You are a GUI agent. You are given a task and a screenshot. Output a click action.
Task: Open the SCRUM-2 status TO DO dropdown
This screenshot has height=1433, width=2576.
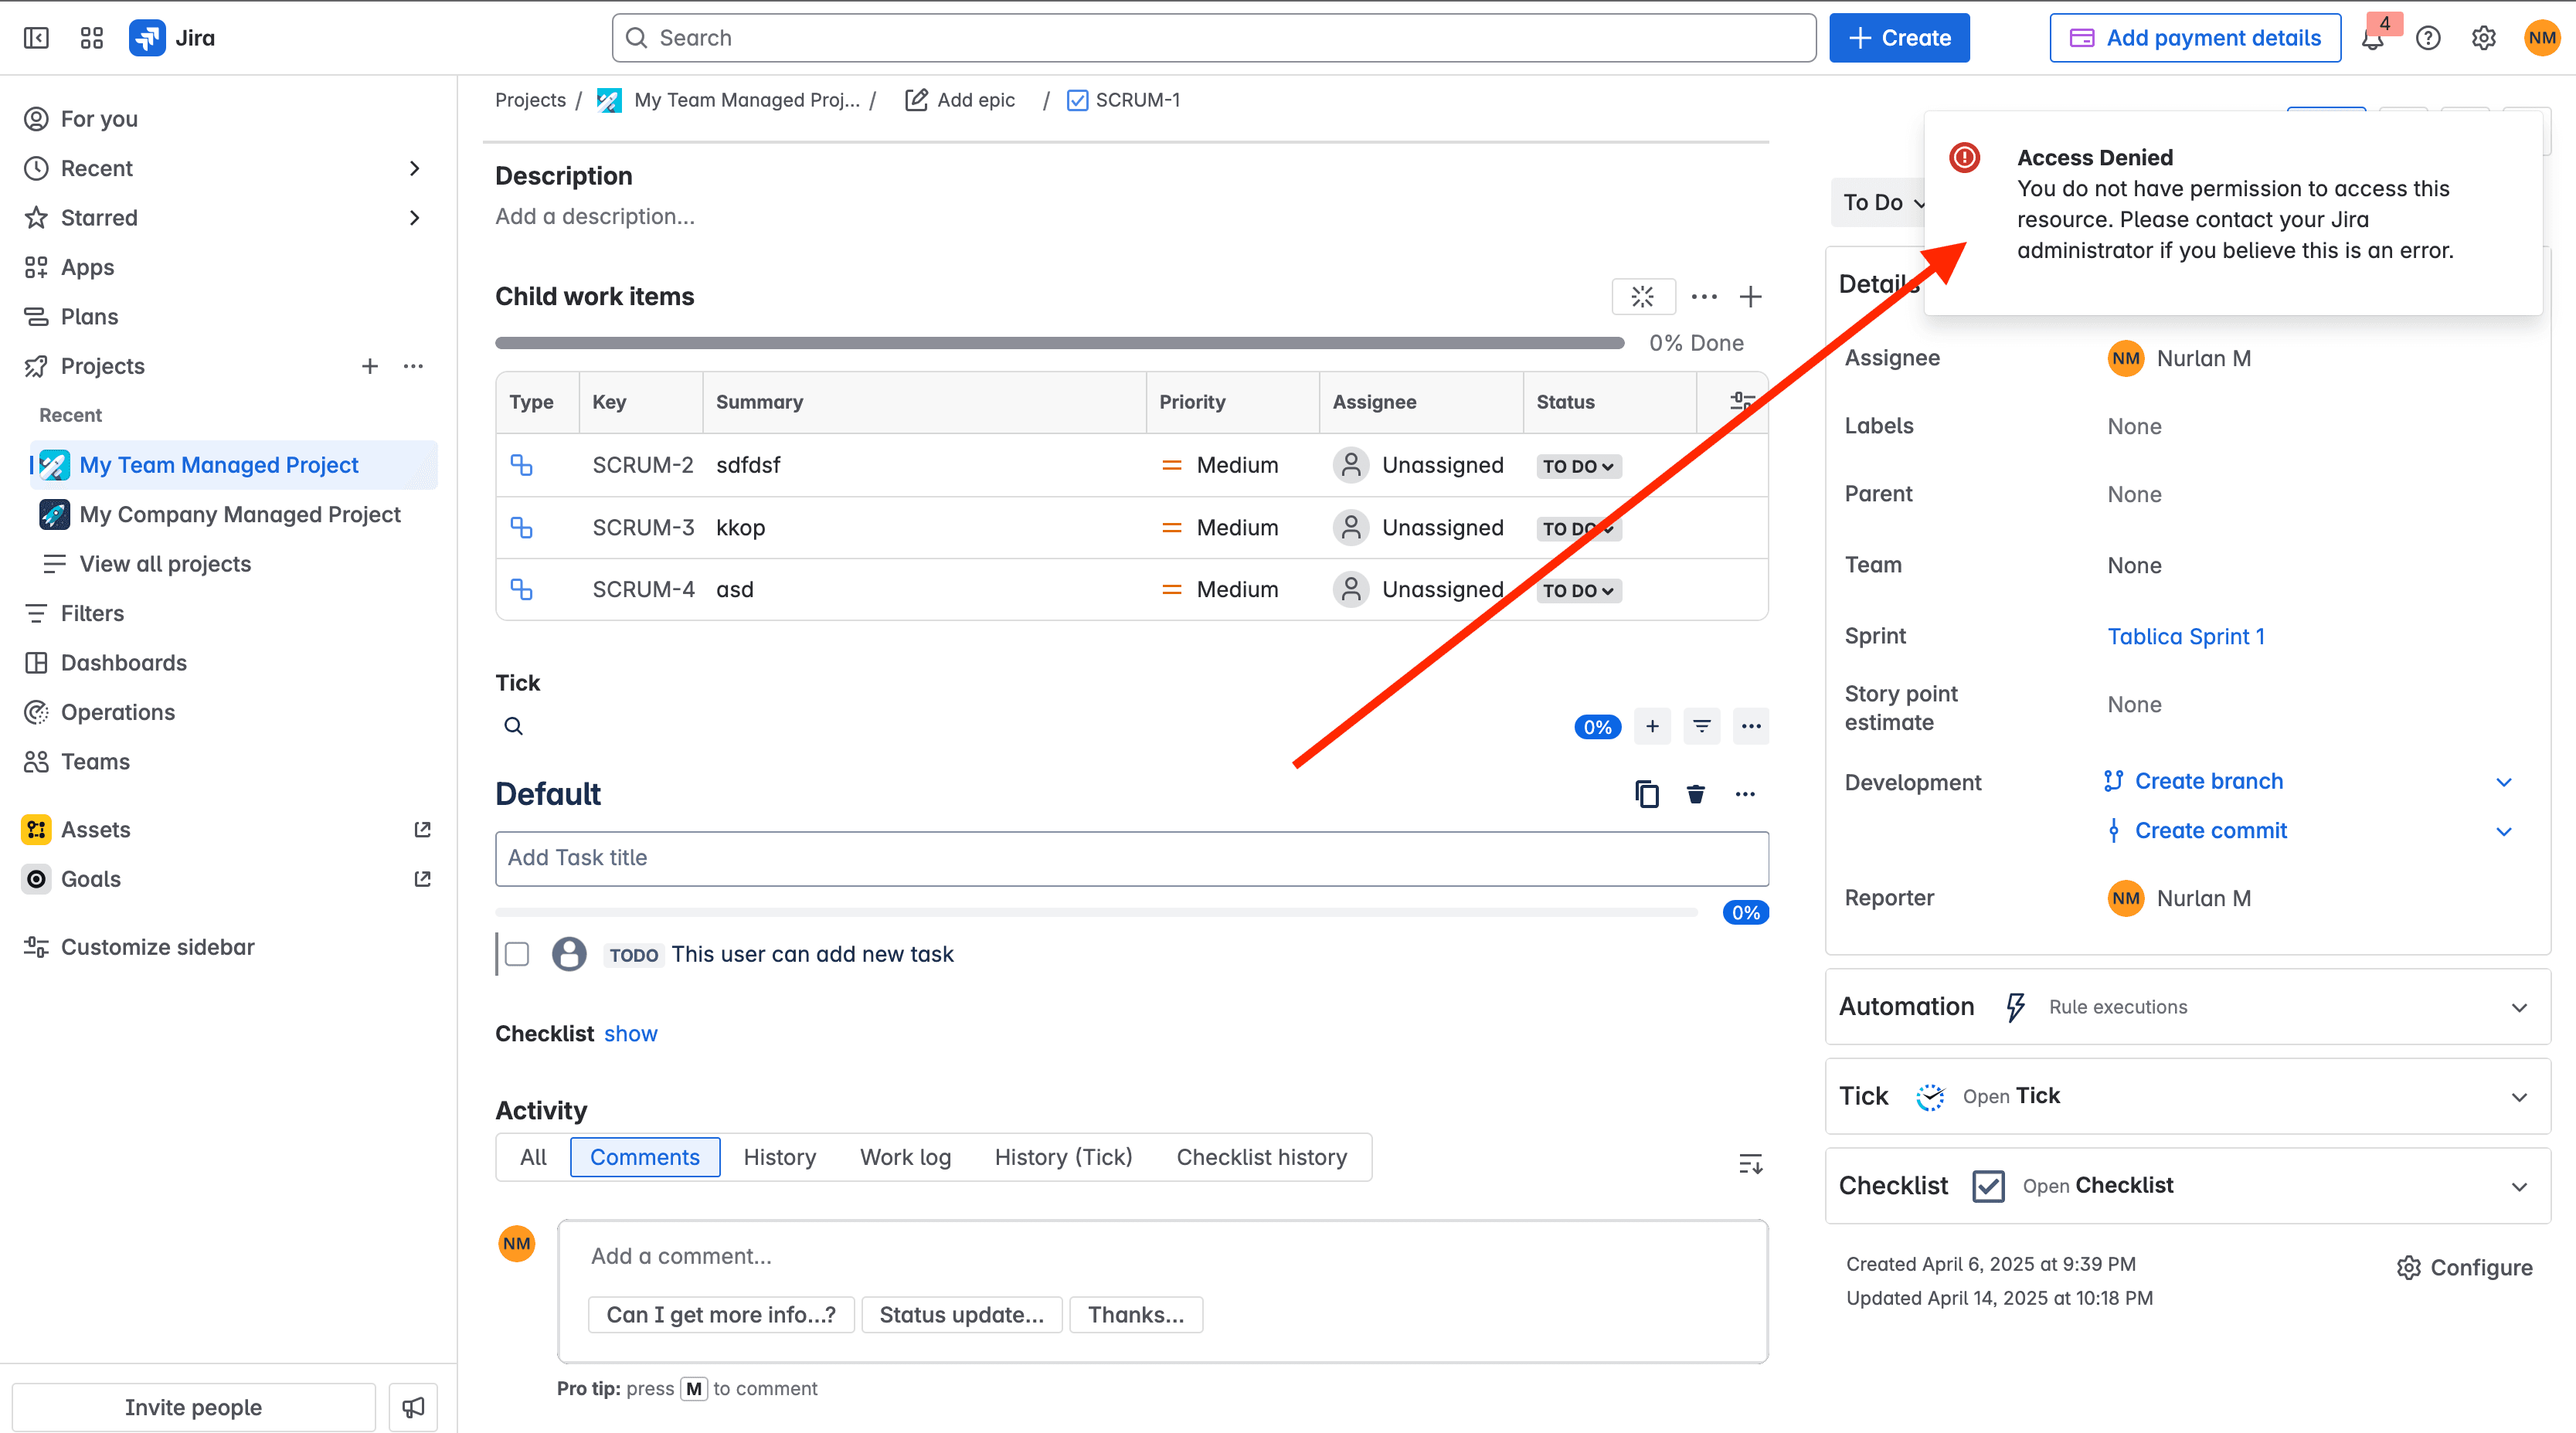click(x=1578, y=466)
